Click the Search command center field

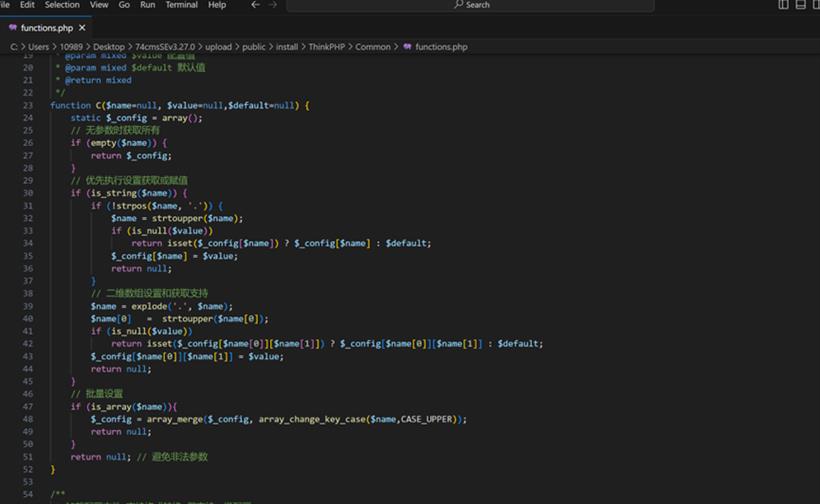470,5
